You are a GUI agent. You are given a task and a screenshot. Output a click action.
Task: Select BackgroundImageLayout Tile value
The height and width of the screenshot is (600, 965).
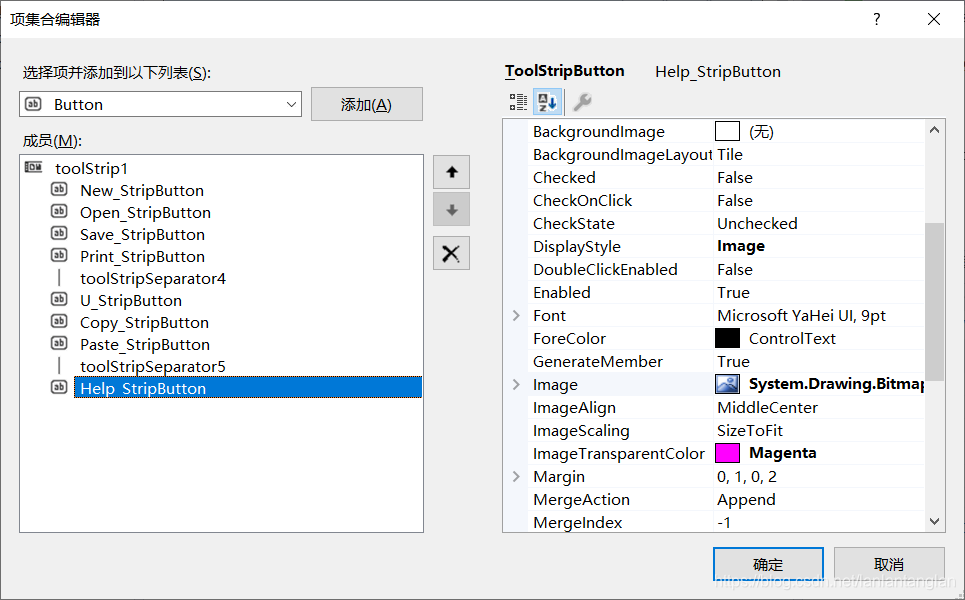[730, 154]
